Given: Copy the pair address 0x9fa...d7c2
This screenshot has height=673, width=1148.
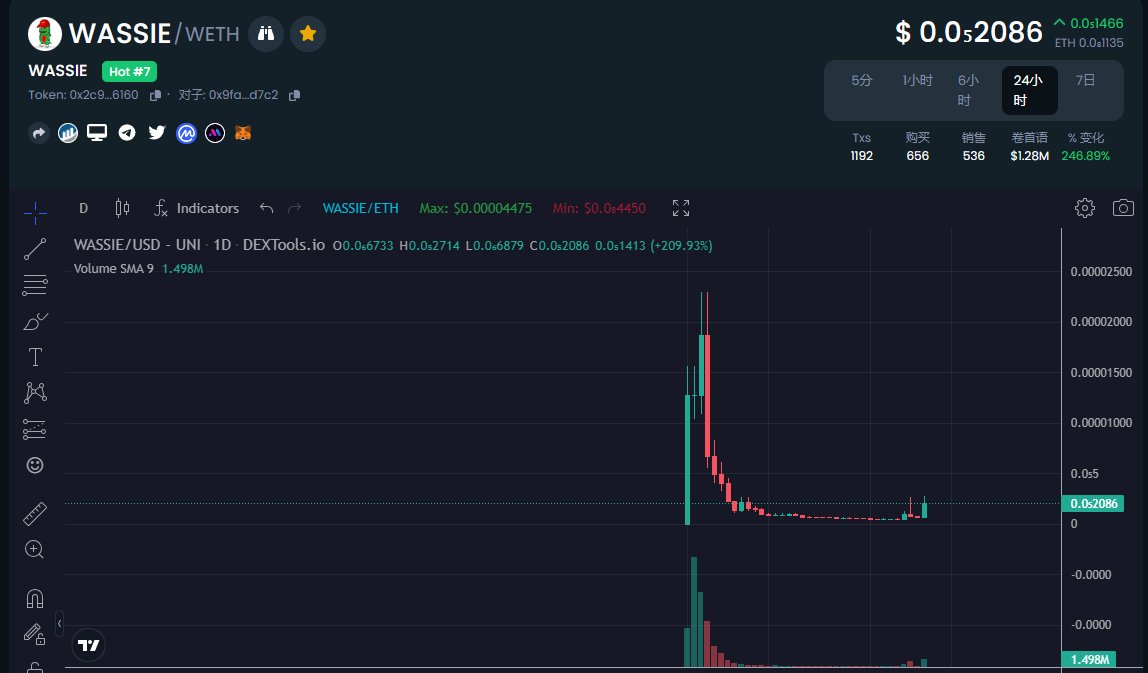Looking at the screenshot, I should pos(294,95).
